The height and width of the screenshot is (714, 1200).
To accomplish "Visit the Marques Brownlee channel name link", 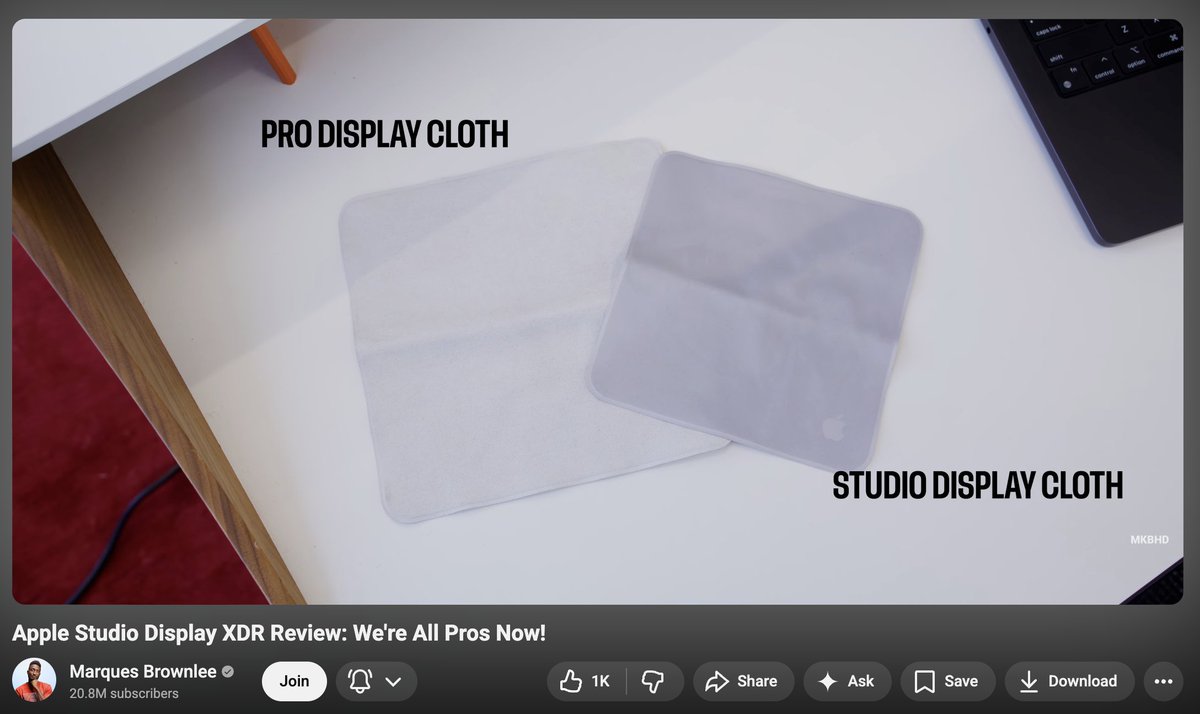I will (143, 671).
